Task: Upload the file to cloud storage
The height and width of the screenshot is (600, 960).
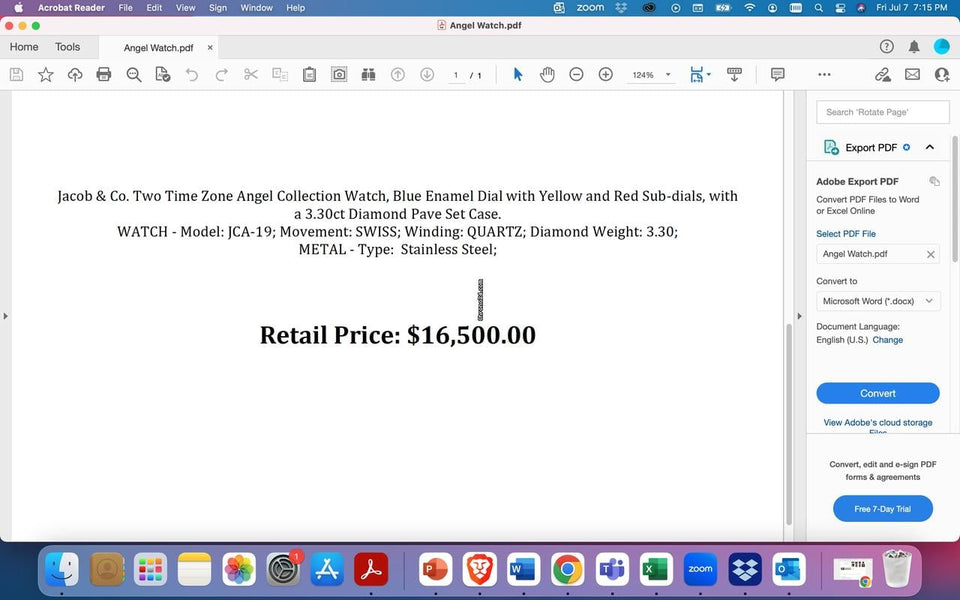Action: [75, 75]
